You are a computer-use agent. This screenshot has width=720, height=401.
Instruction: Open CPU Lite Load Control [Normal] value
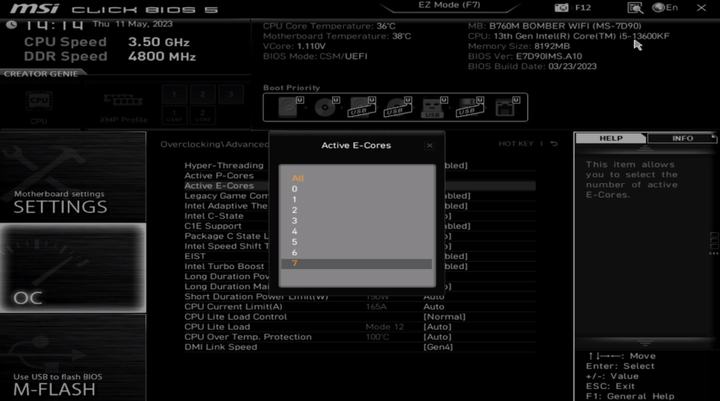[444, 317]
